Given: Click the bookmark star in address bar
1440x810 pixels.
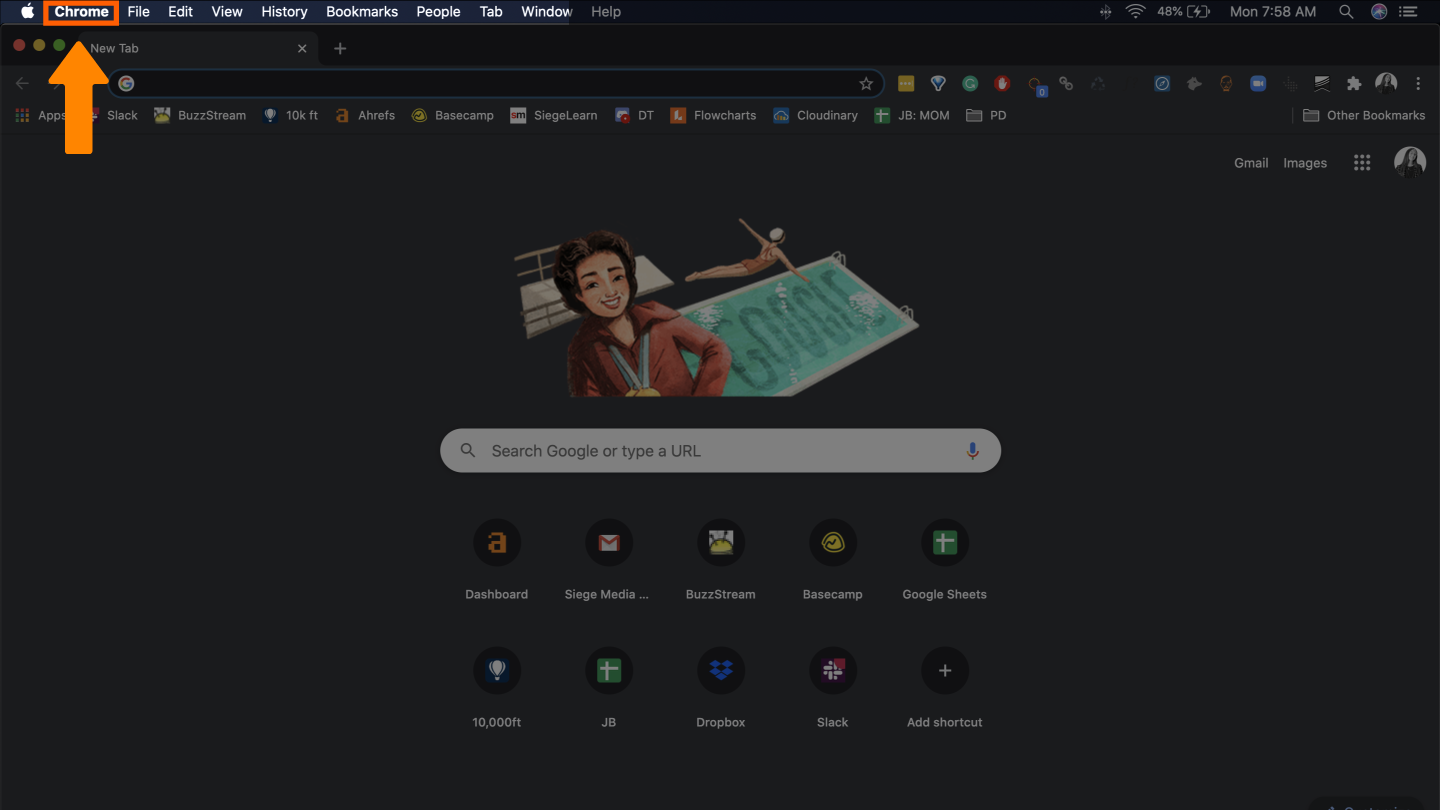Looking at the screenshot, I should (x=866, y=84).
